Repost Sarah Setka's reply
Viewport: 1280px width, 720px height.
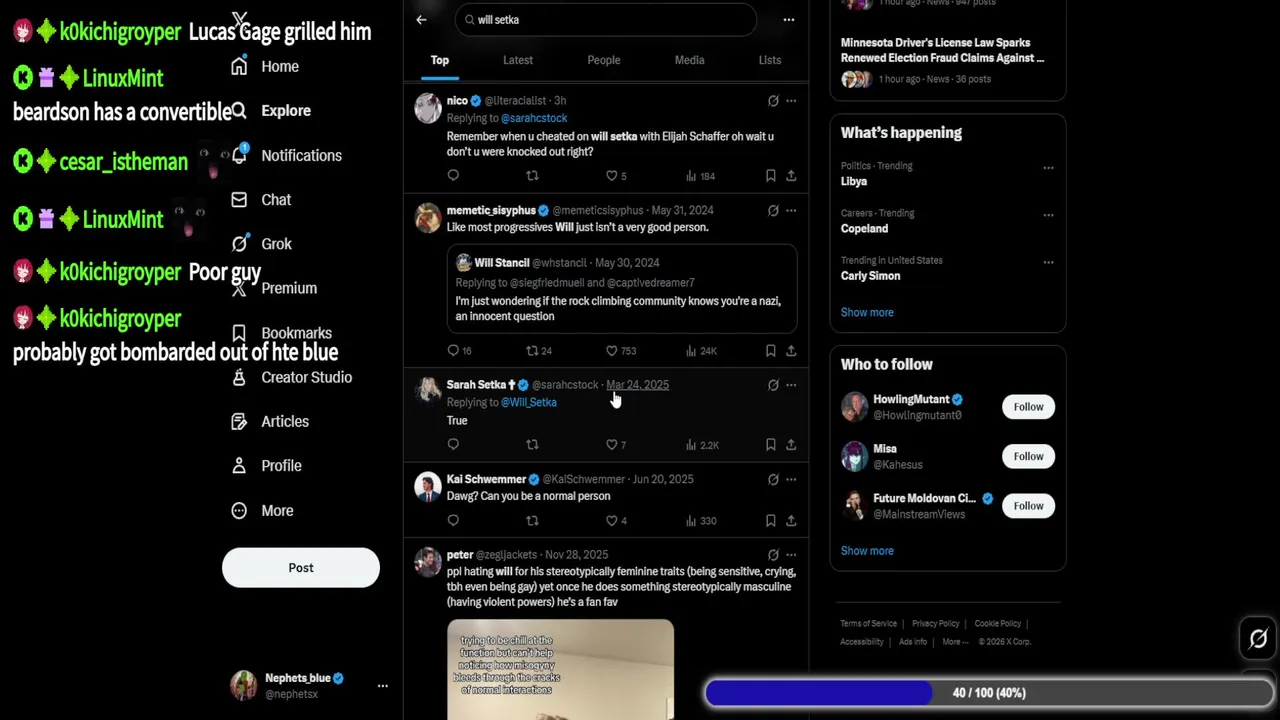(532, 445)
